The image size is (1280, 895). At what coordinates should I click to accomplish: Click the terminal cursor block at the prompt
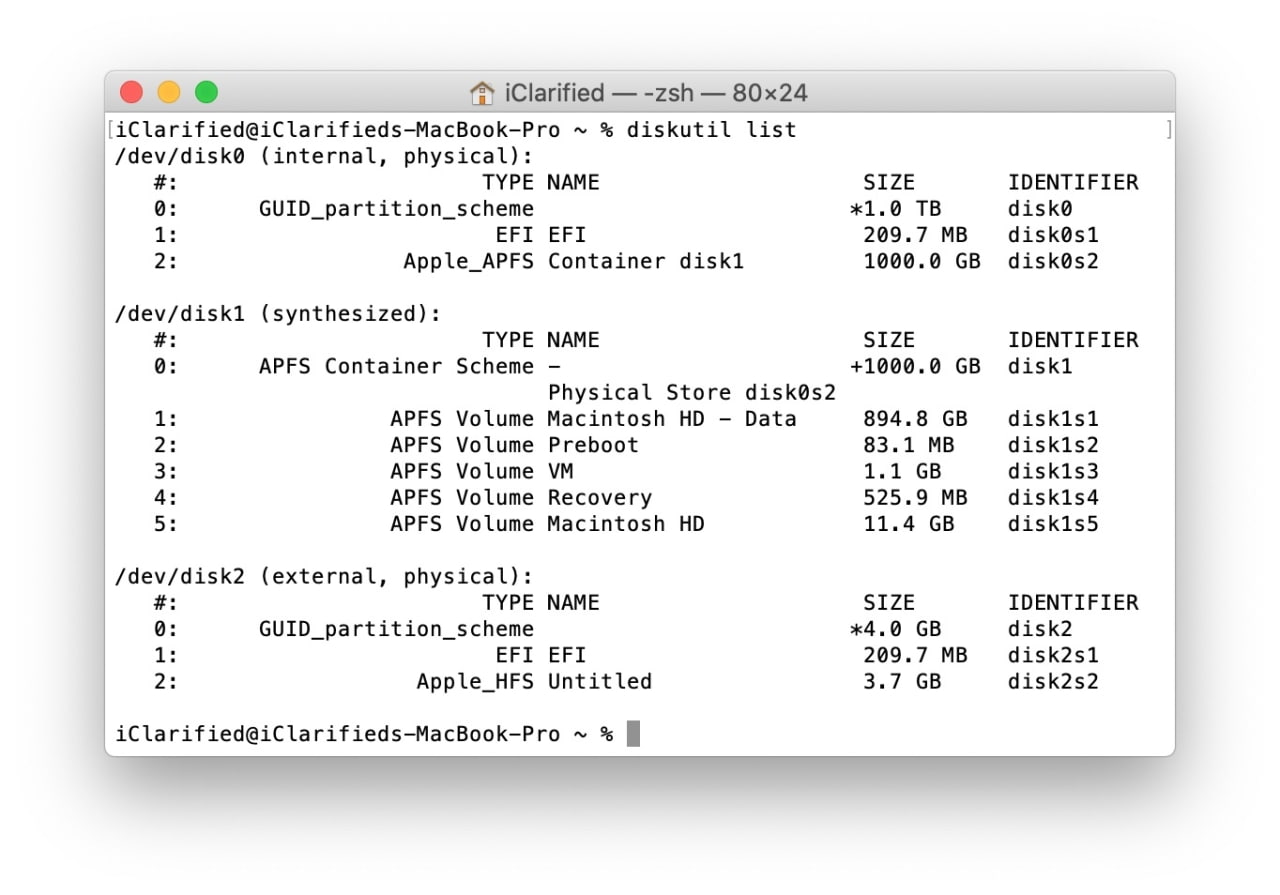(633, 734)
